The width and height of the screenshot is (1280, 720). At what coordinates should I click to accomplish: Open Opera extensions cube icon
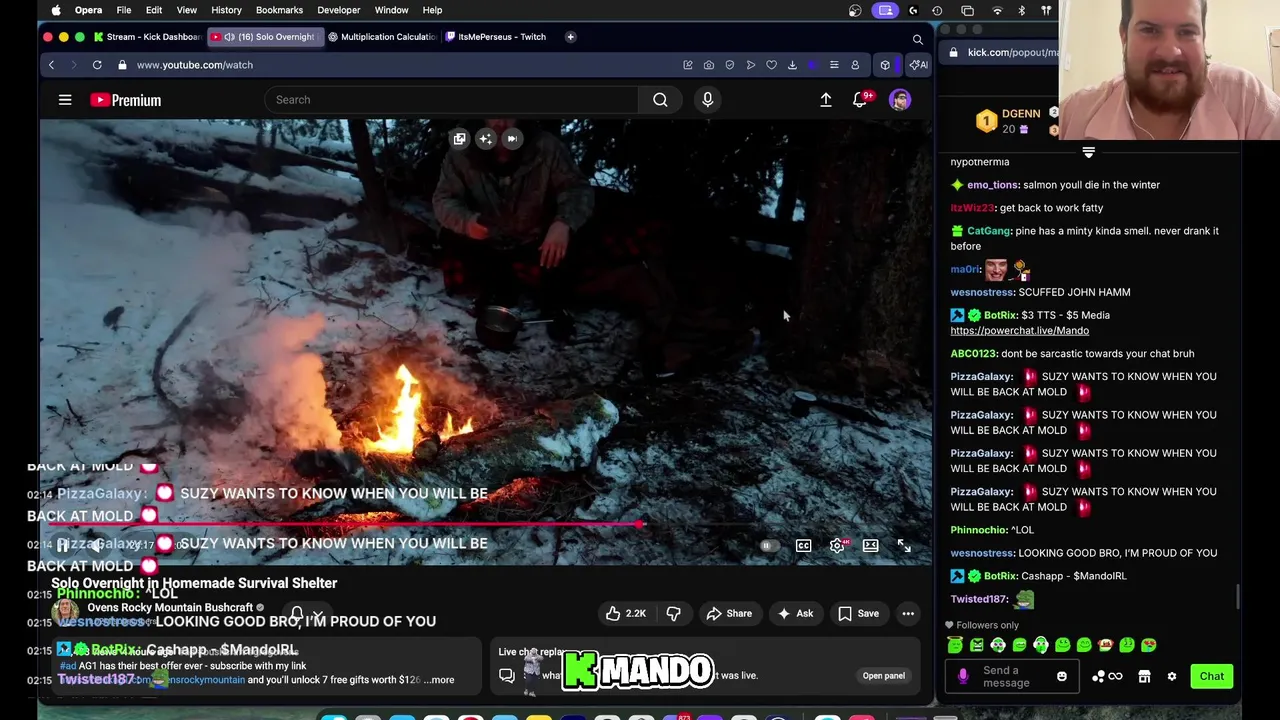(x=885, y=65)
